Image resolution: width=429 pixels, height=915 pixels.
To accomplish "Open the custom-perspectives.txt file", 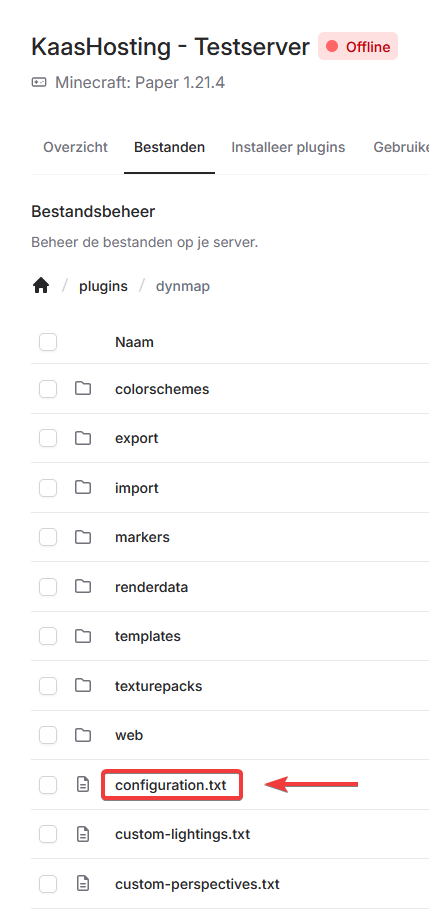I will pyautogui.click(x=197, y=884).
